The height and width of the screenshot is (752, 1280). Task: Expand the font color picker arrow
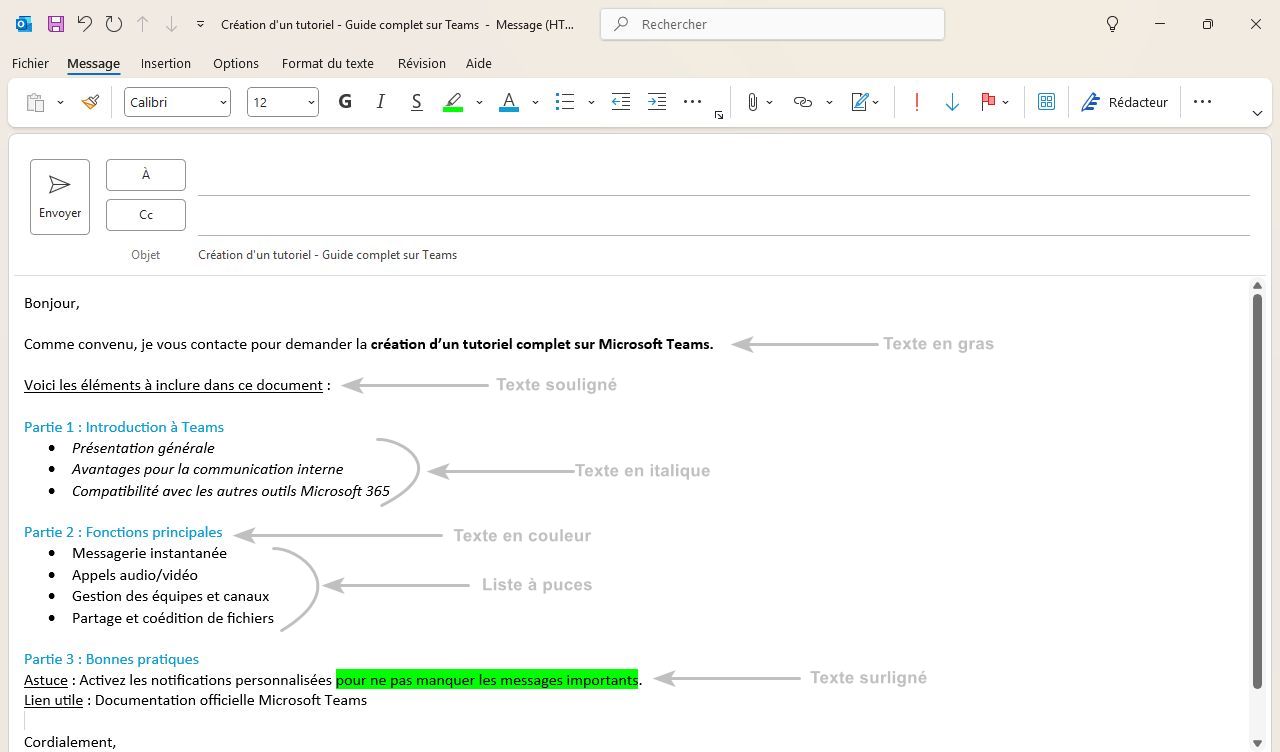535,102
